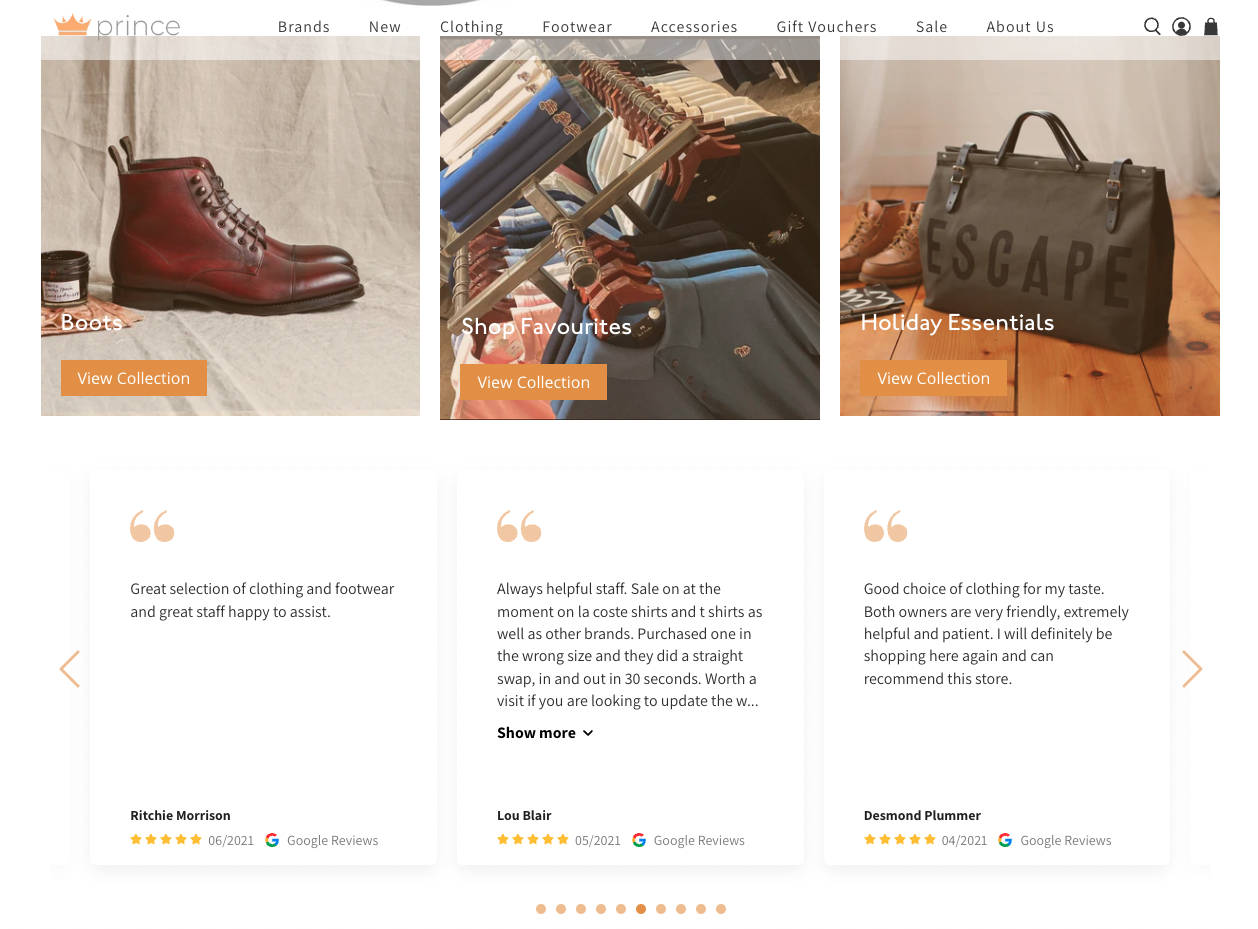Open Google Reviews link under Lou Blair
The height and width of the screenshot is (929, 1258).
coord(699,840)
